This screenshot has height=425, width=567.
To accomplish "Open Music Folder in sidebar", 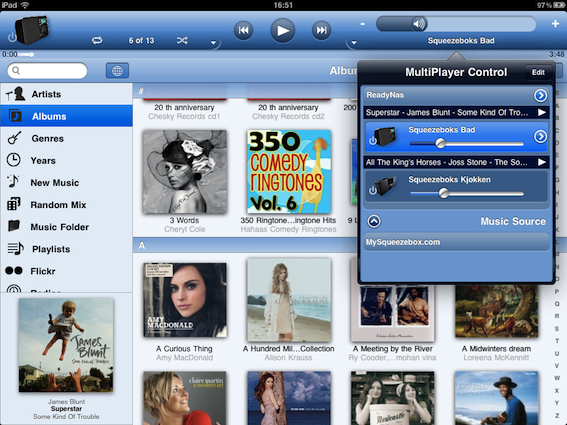I will coord(67,227).
